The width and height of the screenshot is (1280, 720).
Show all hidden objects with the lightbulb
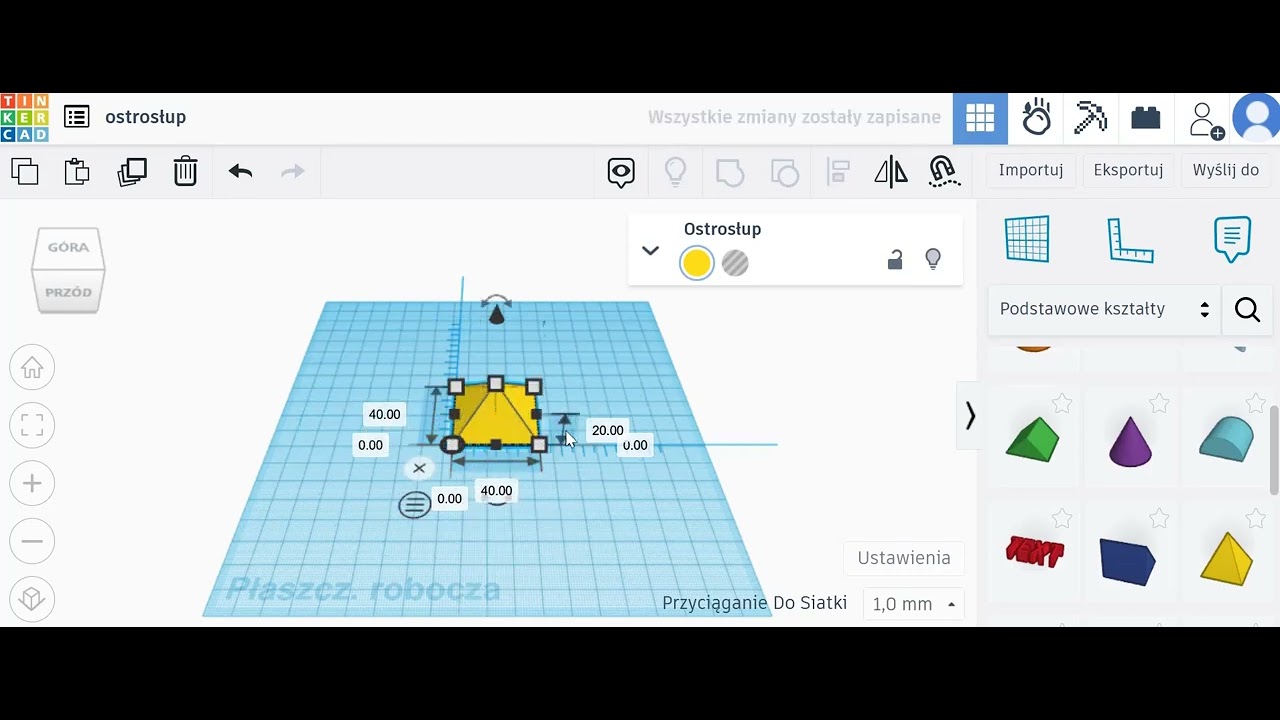676,172
